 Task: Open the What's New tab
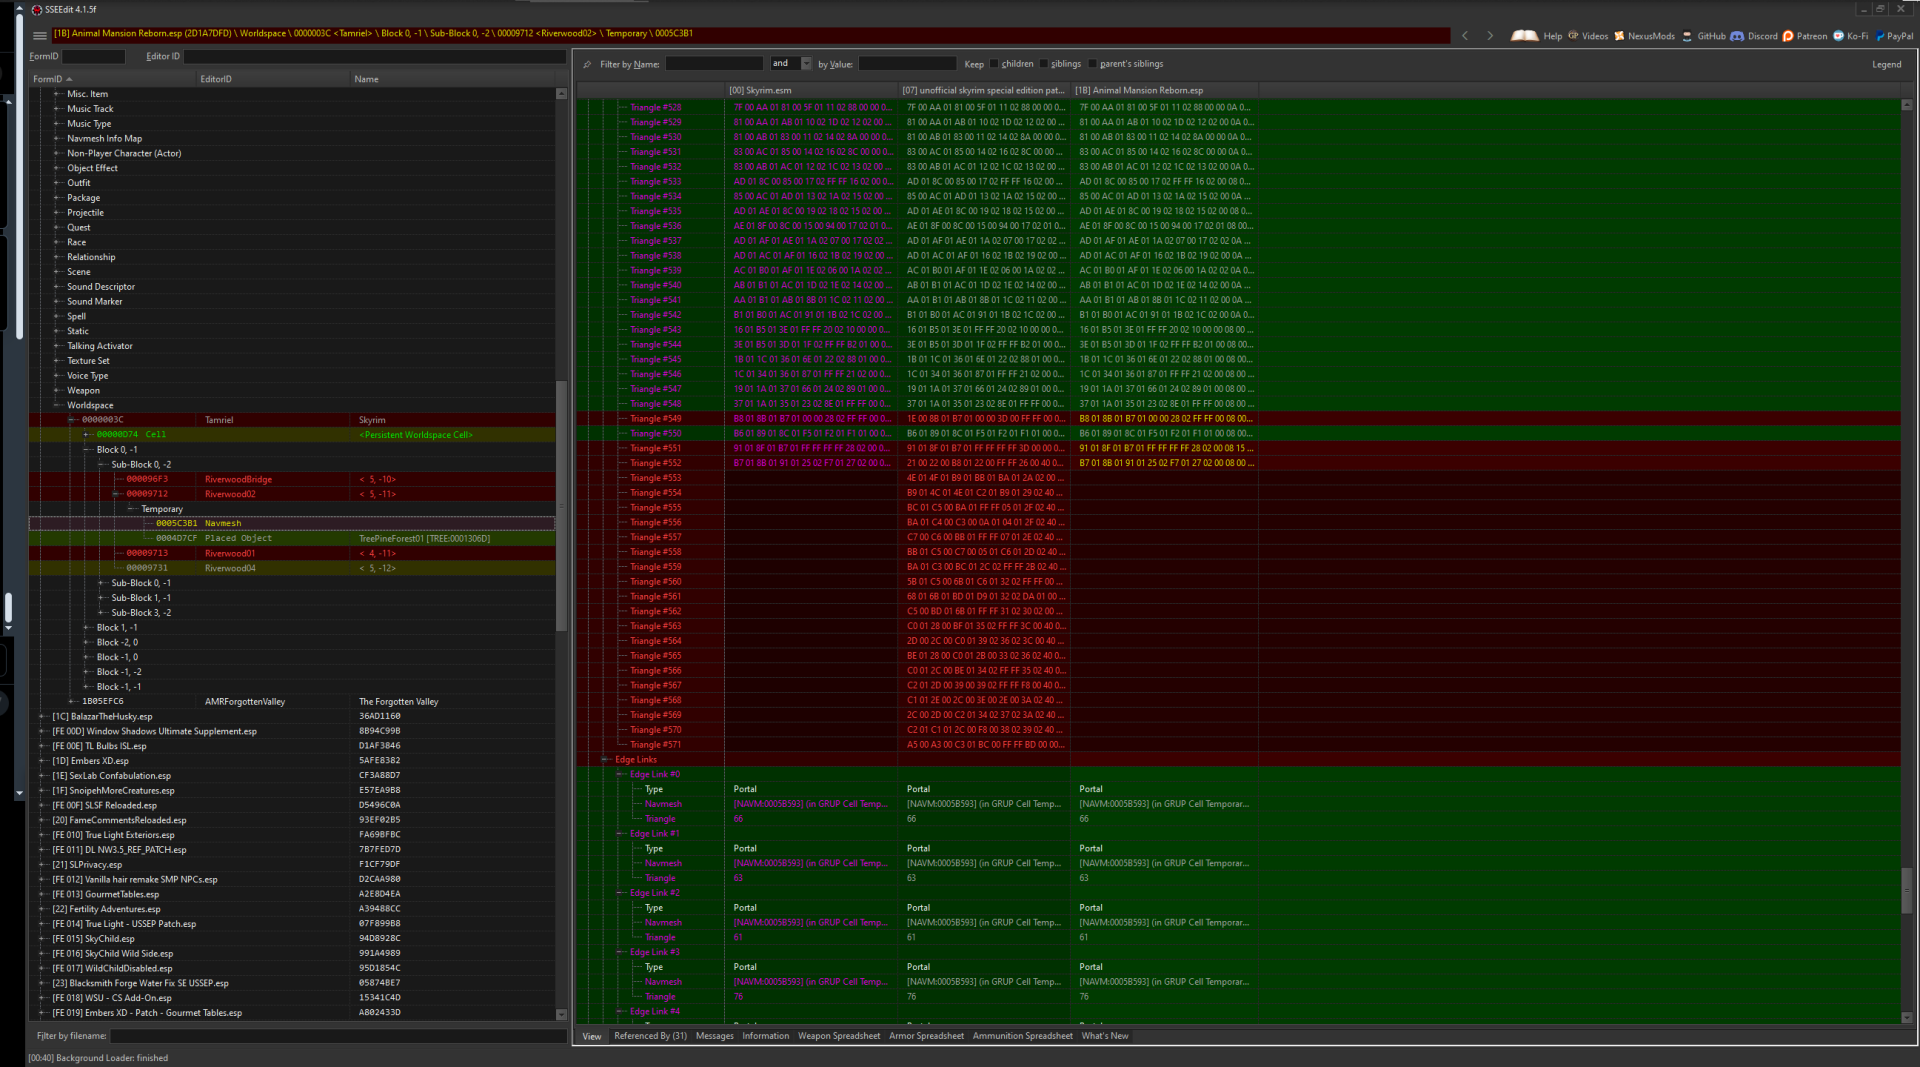[1104, 1036]
